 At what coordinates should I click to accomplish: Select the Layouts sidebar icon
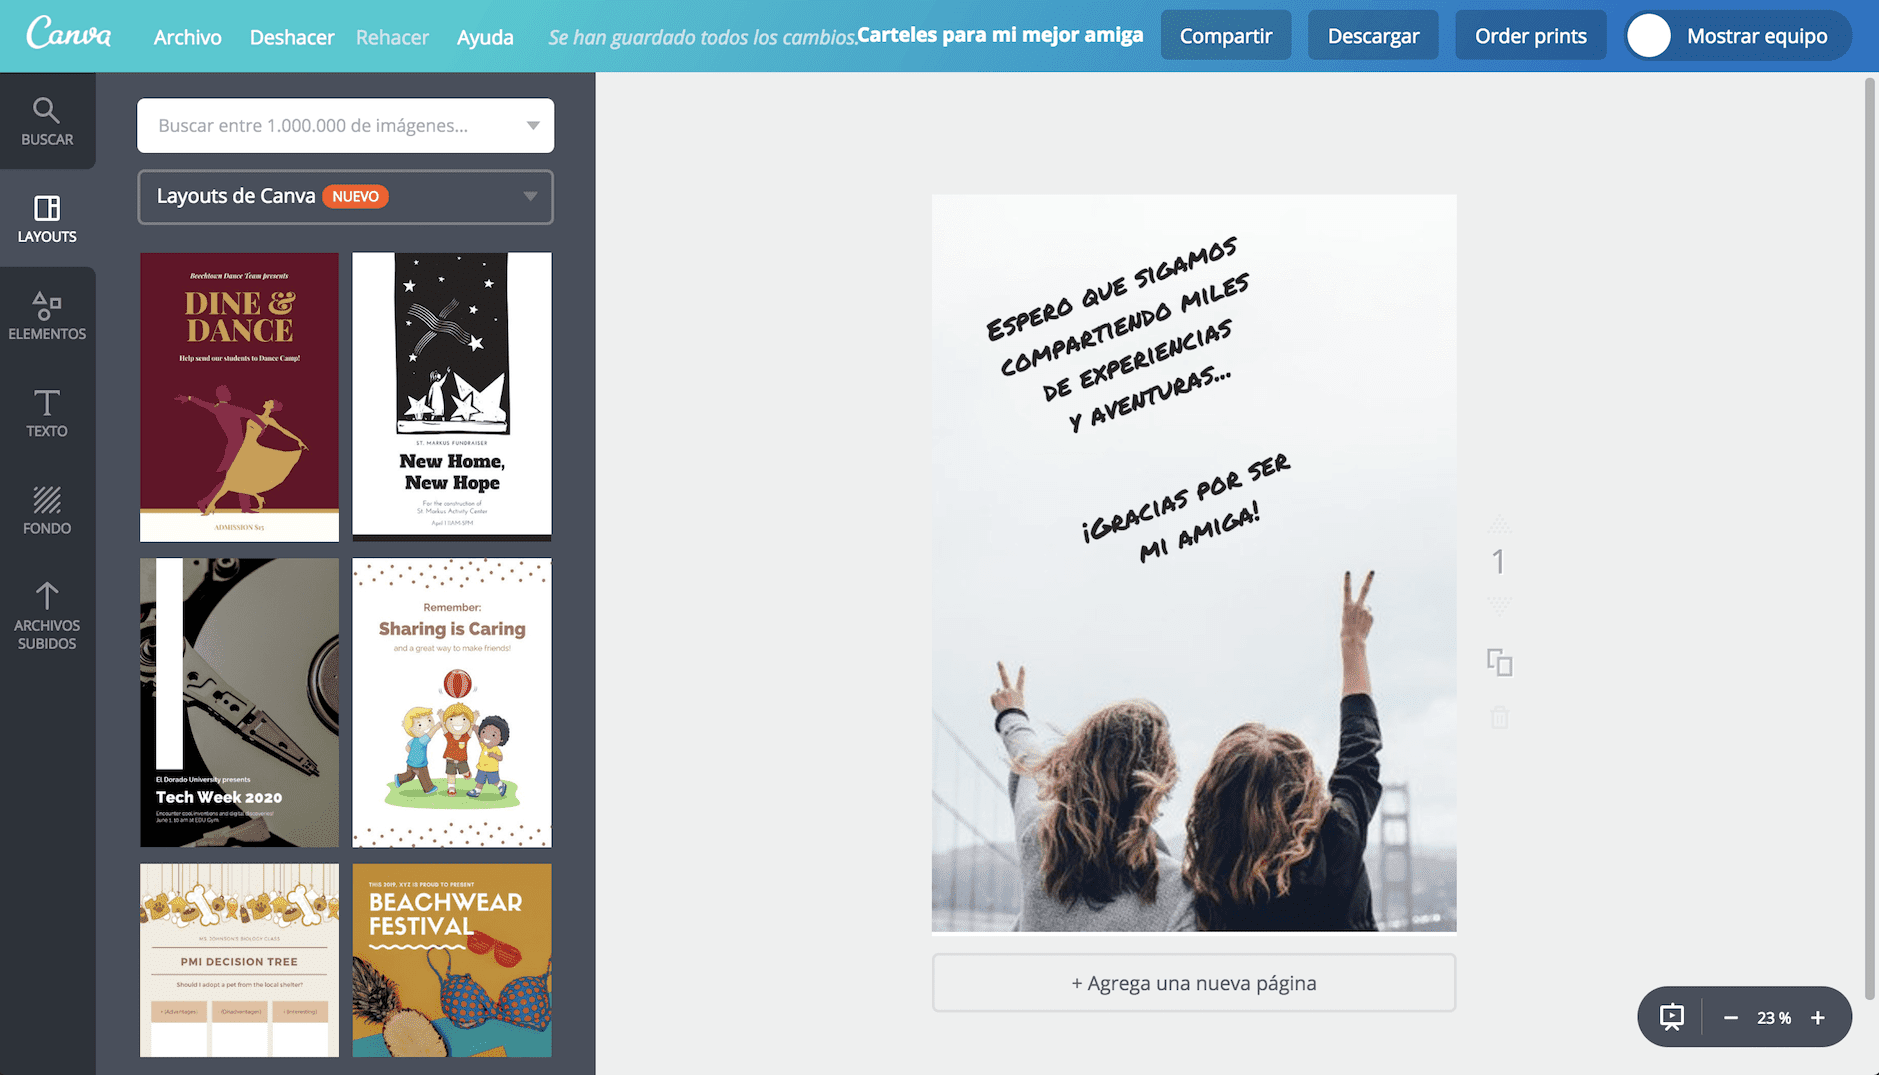(x=47, y=218)
